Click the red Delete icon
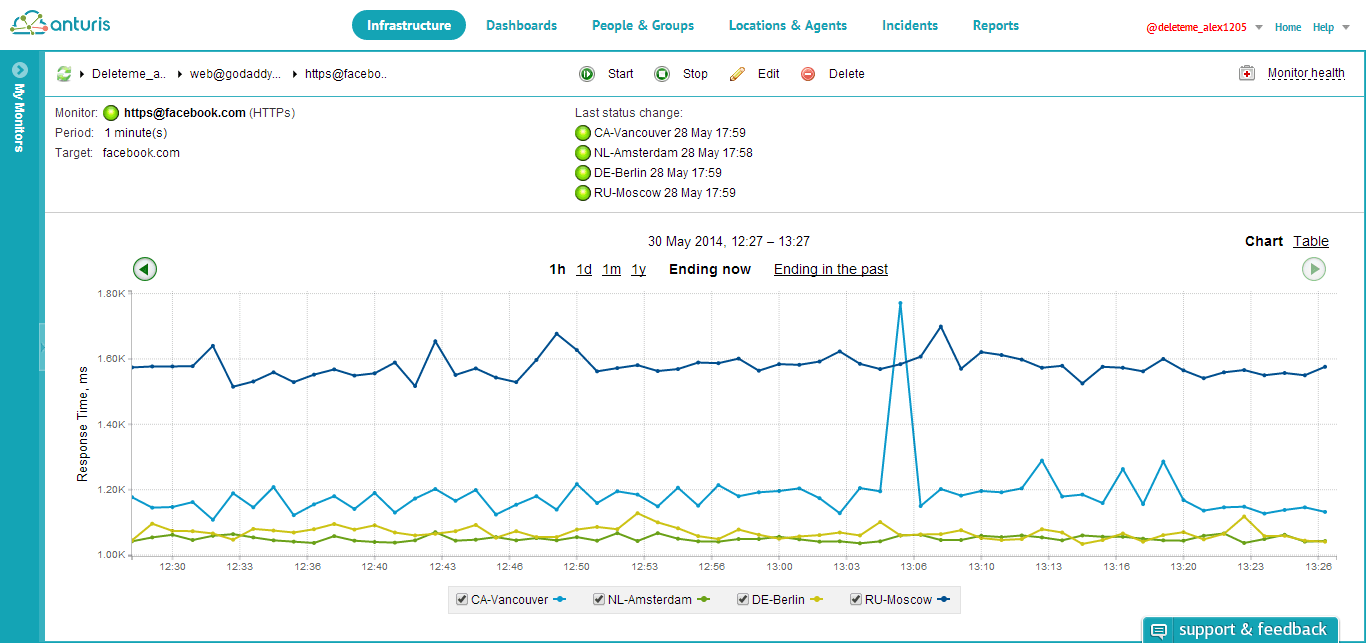Image resolution: width=1366 pixels, height=643 pixels. pos(808,74)
